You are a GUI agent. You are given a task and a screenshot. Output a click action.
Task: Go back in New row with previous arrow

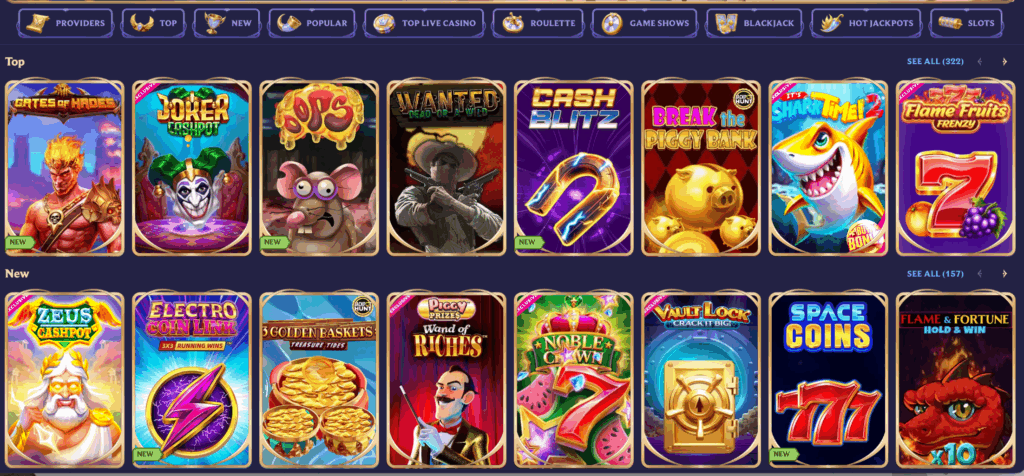point(980,274)
